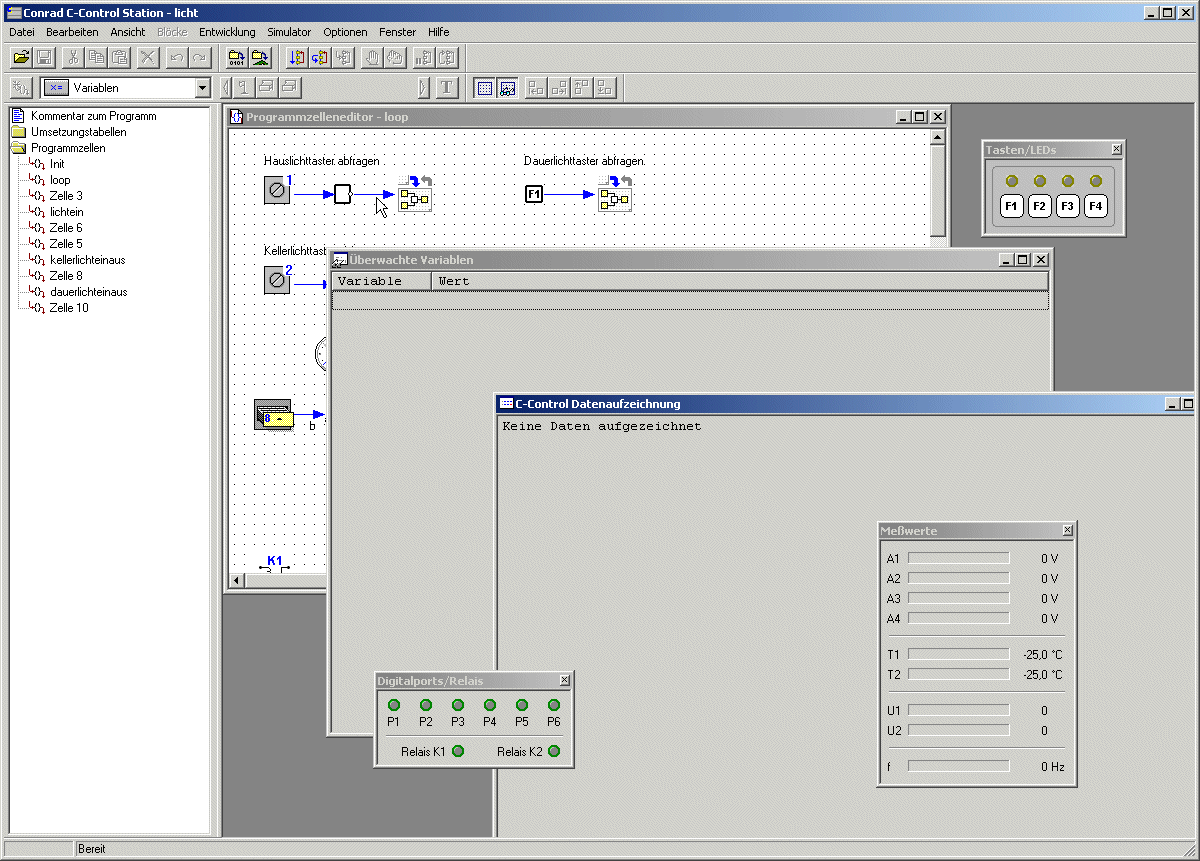
Task: Click the Cut scissors toolbar icon
Action: [x=73, y=57]
